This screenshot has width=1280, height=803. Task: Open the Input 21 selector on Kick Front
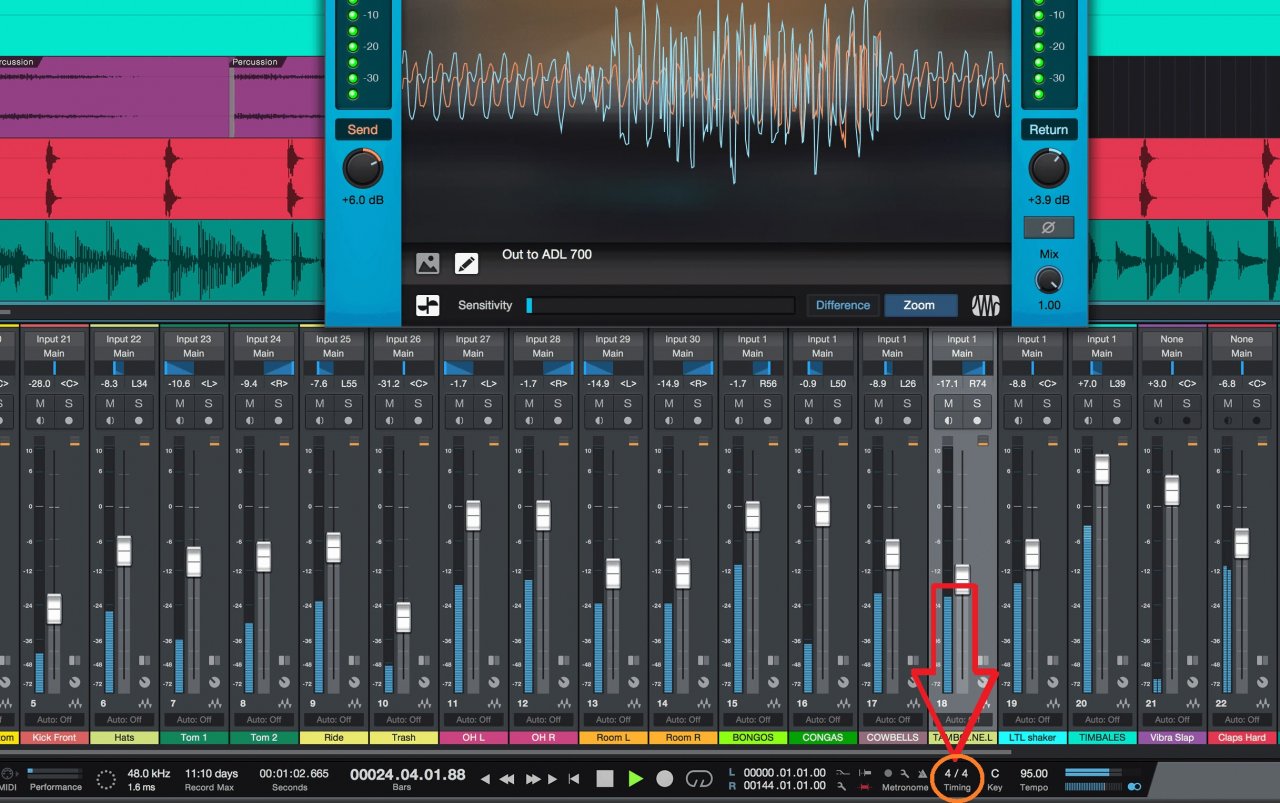tap(54, 339)
